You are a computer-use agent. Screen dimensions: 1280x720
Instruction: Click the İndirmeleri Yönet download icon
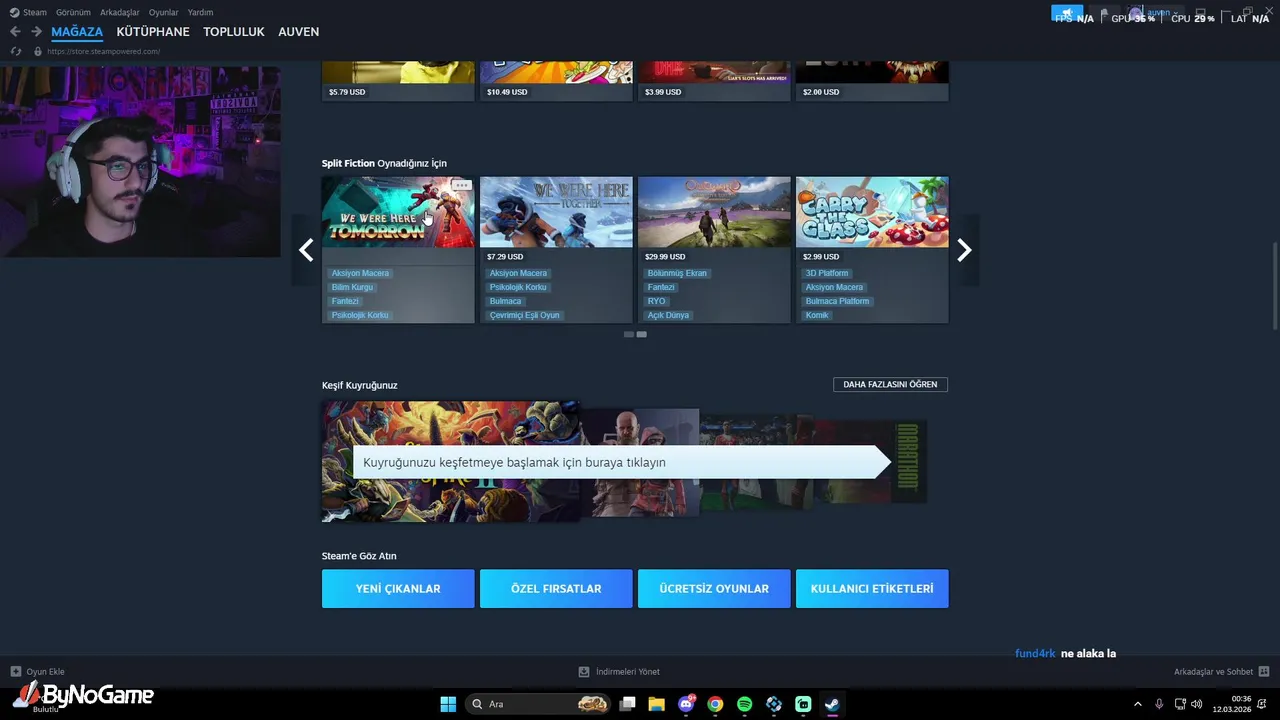[584, 672]
